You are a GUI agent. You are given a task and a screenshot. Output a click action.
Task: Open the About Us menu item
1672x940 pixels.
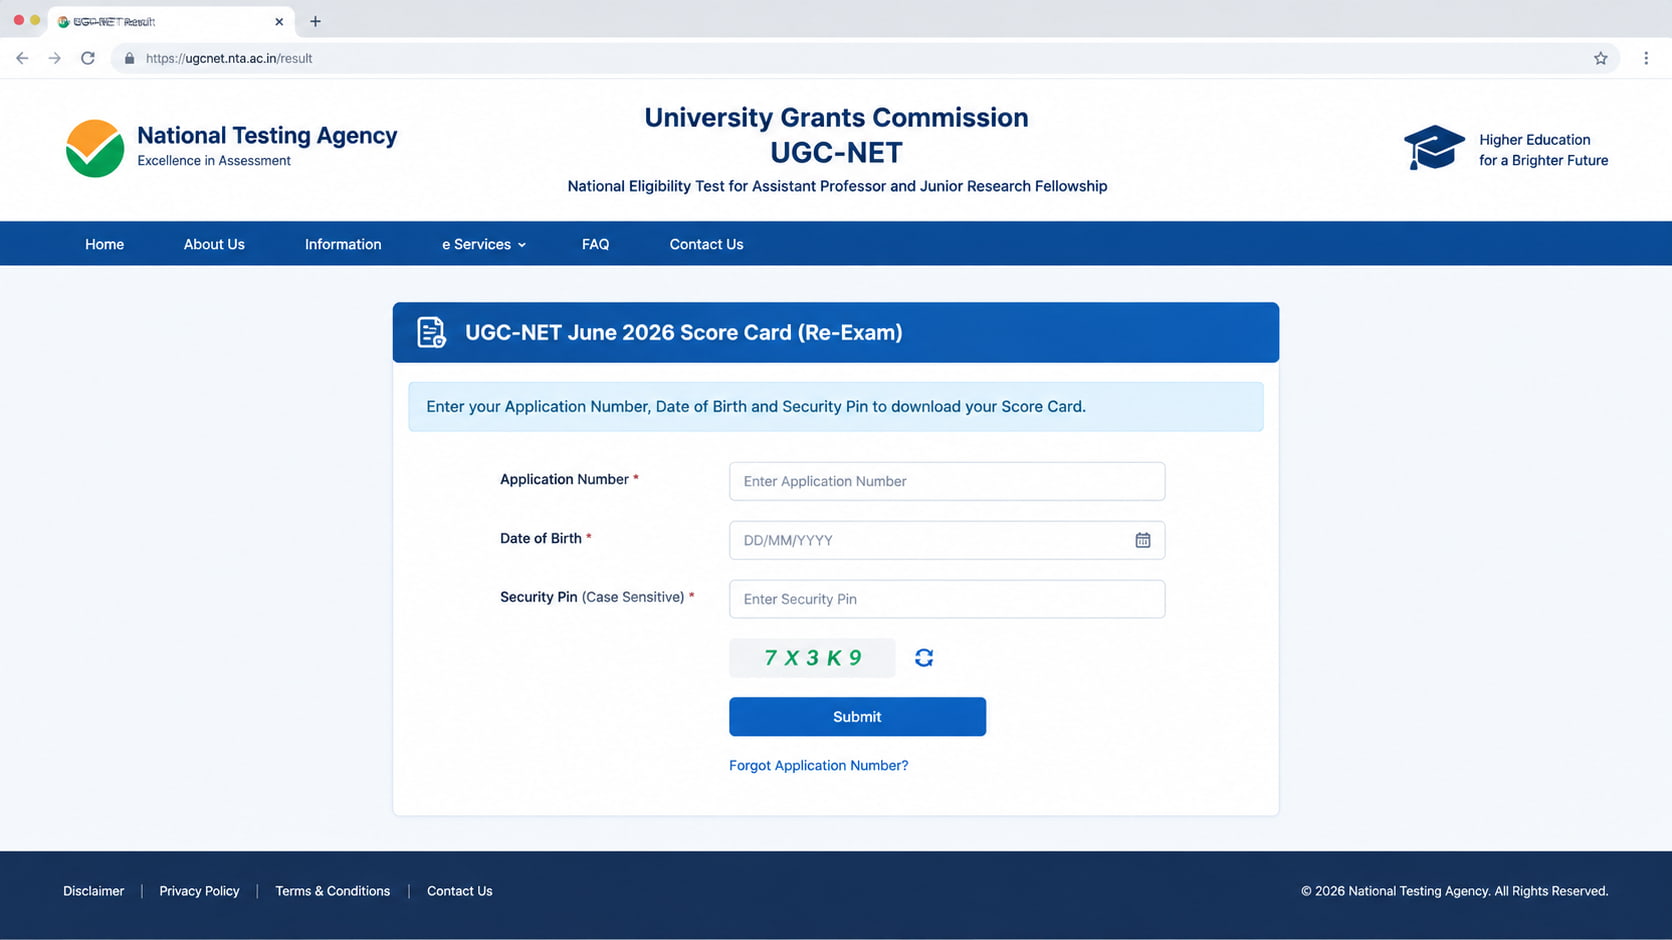pos(214,244)
